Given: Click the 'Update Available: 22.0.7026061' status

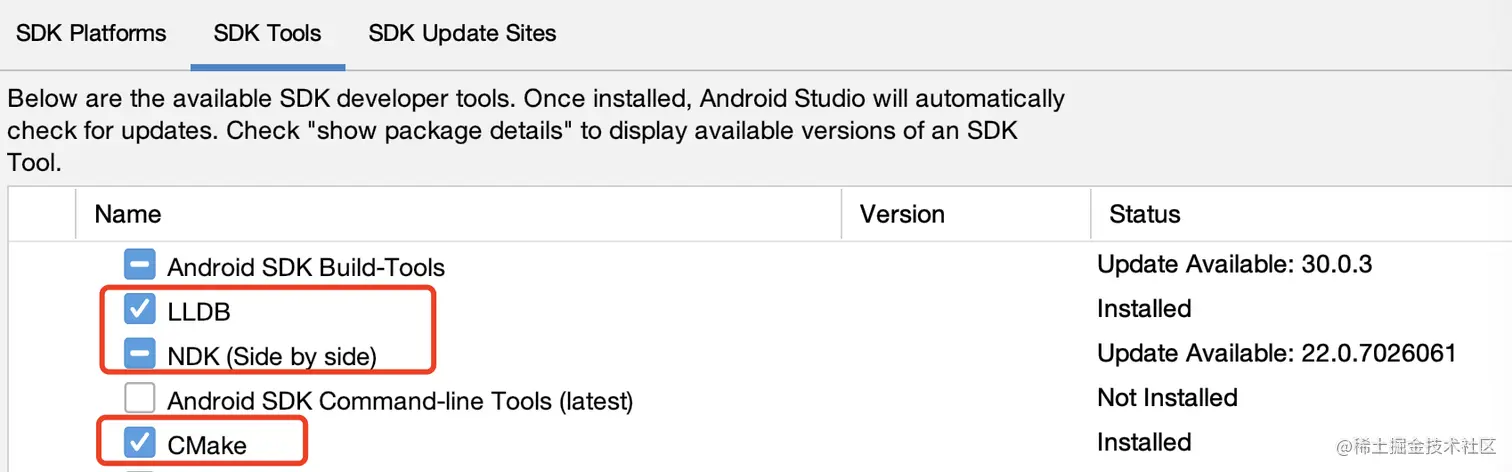Looking at the screenshot, I should coord(1276,353).
